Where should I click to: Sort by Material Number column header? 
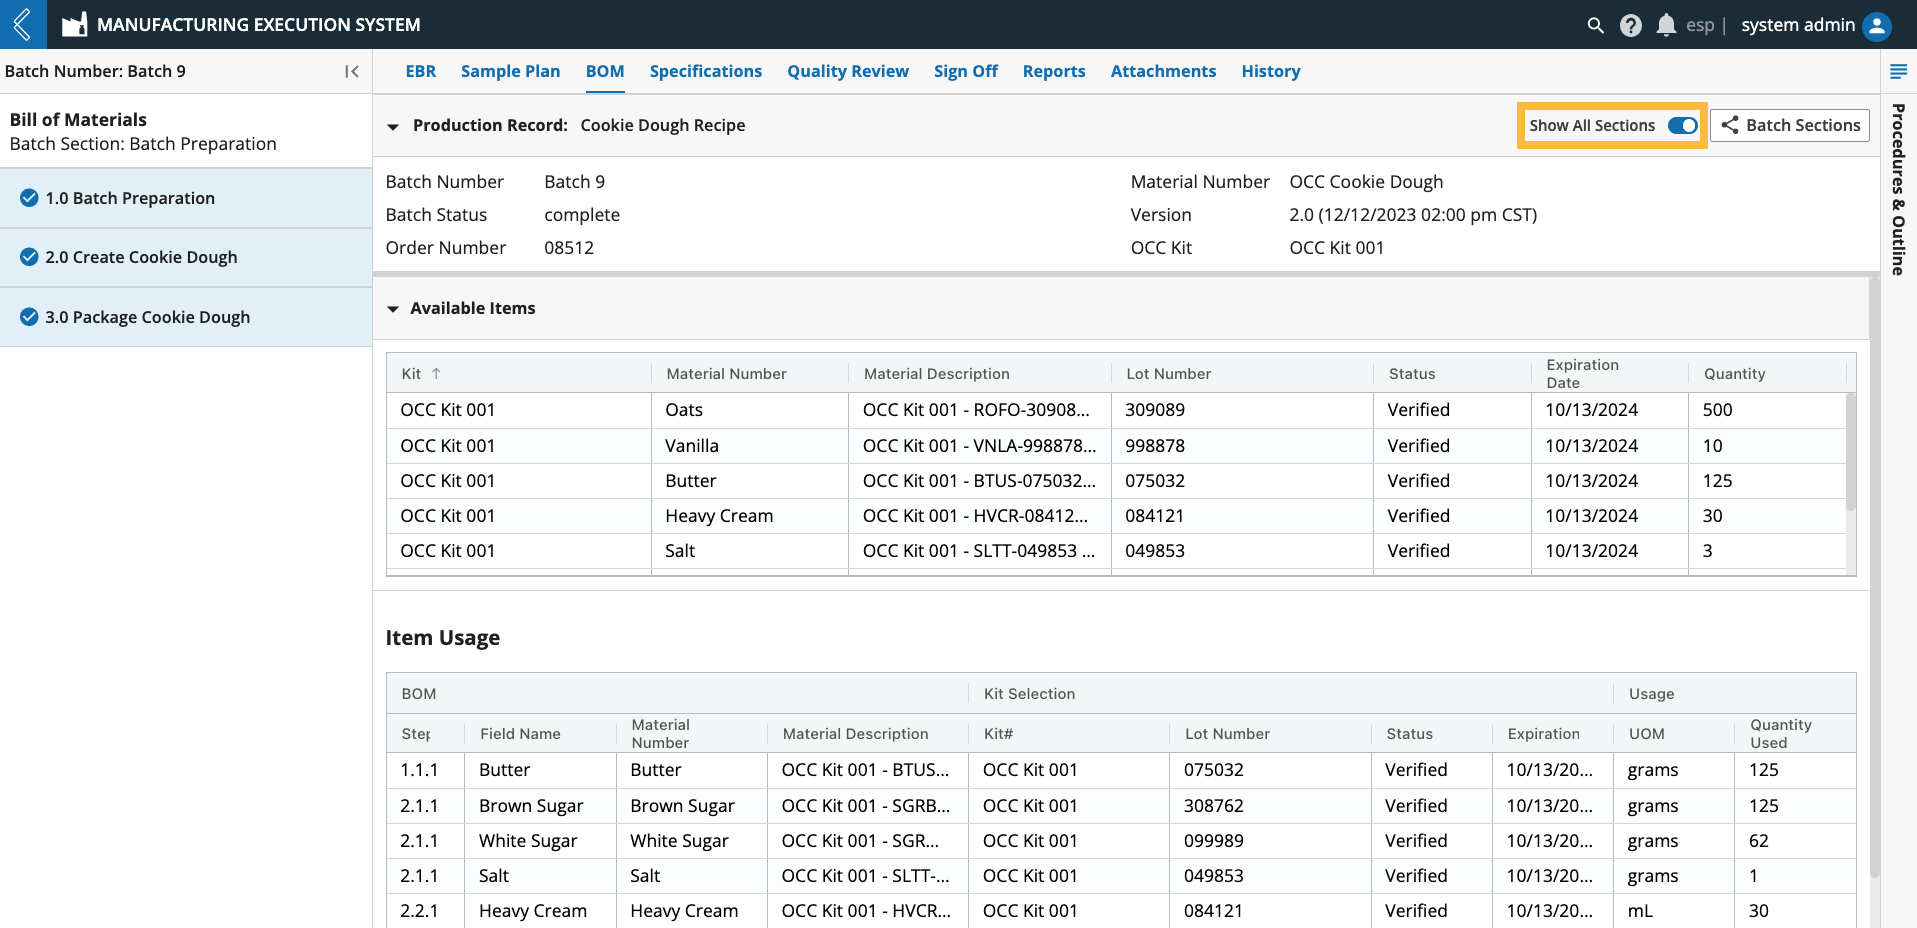pyautogui.click(x=726, y=374)
